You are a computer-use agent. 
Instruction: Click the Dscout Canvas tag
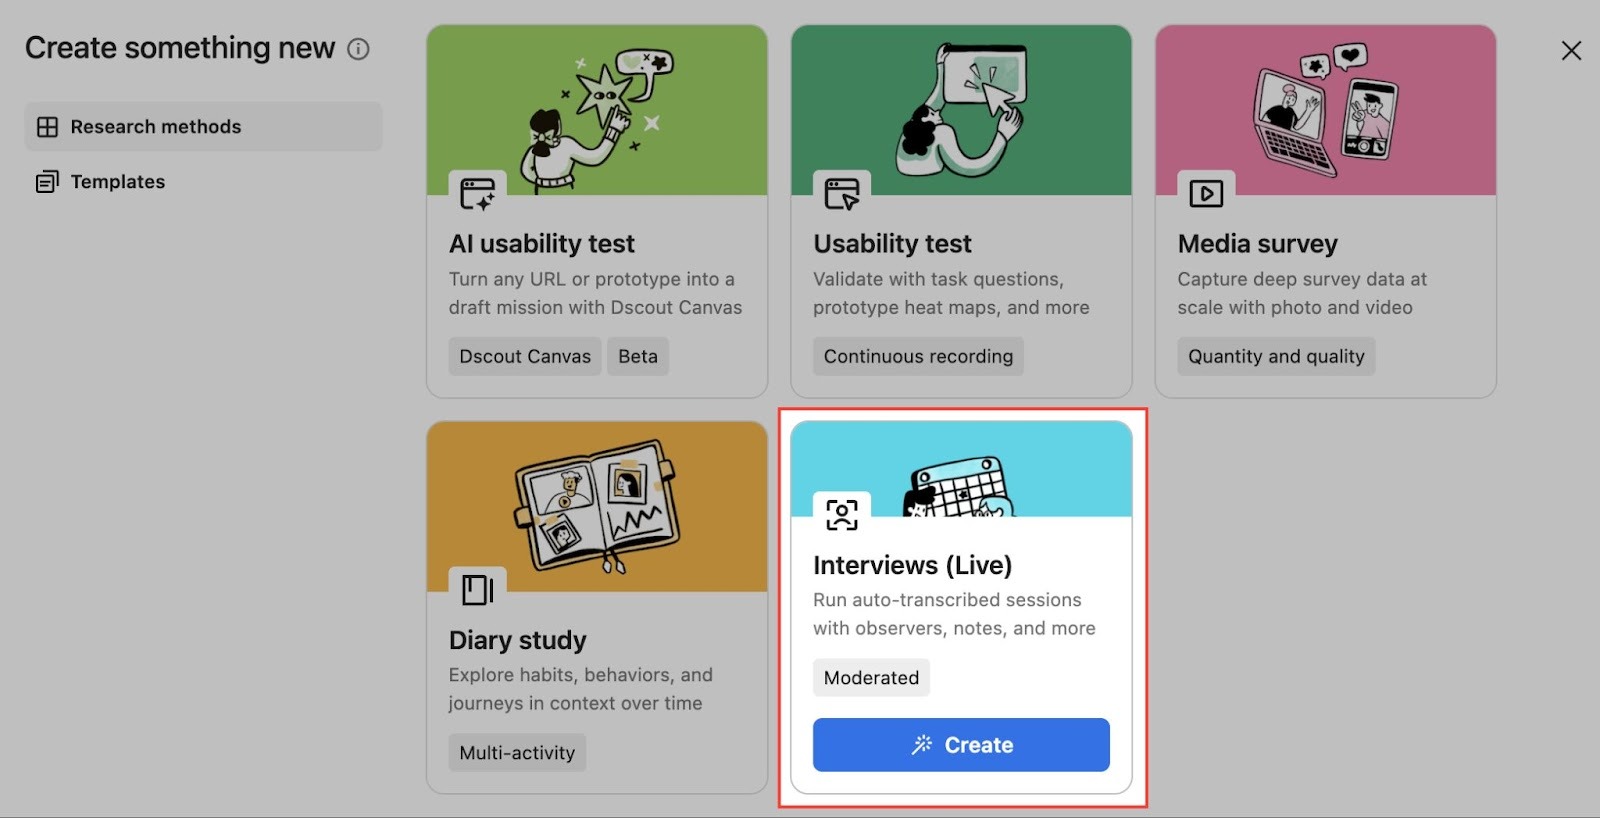(x=525, y=357)
